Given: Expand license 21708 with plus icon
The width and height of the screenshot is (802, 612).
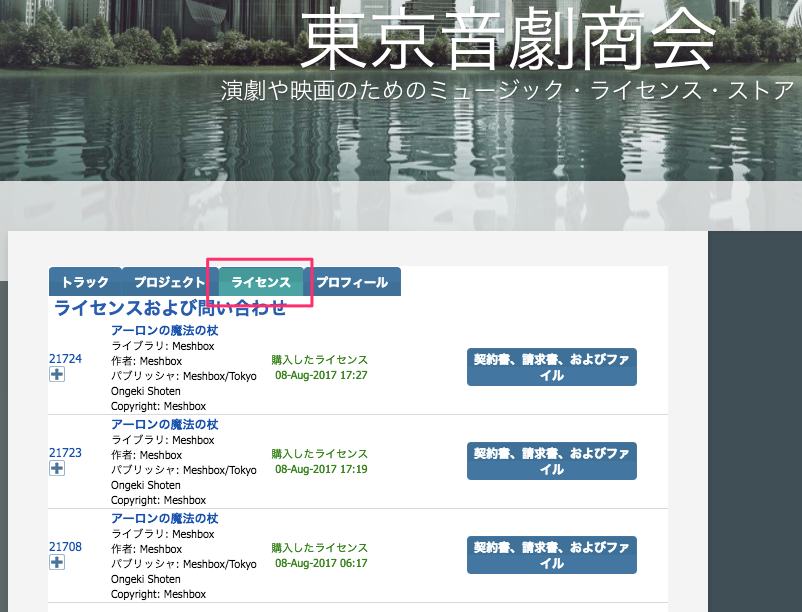Looking at the screenshot, I should pyautogui.click(x=57, y=563).
